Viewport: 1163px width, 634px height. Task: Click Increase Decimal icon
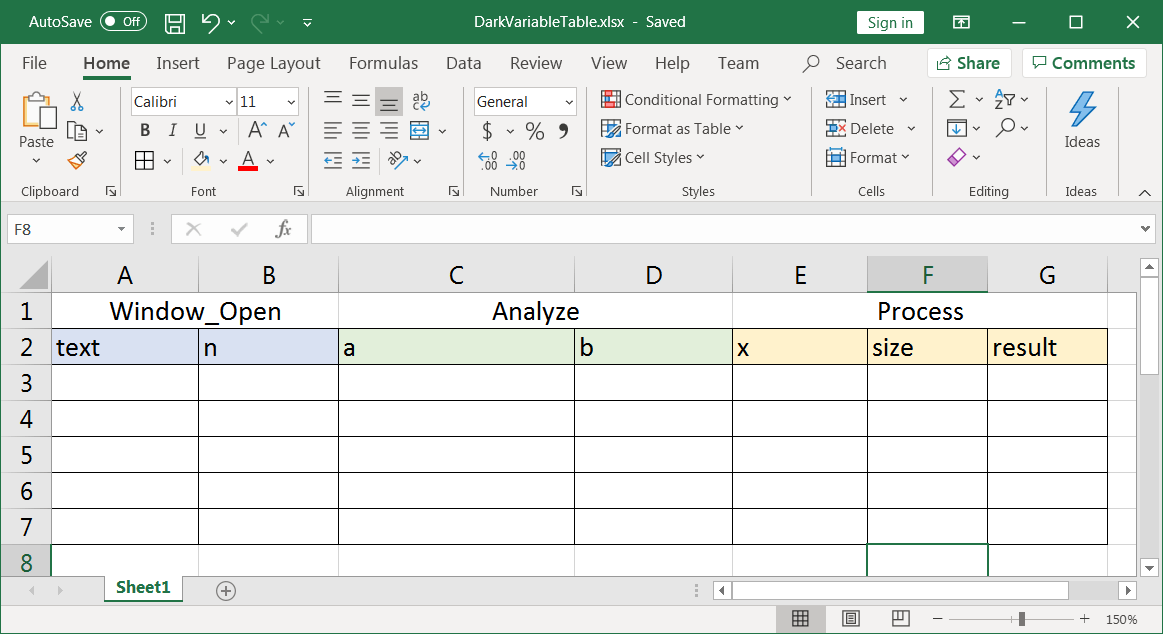[x=487, y=160]
